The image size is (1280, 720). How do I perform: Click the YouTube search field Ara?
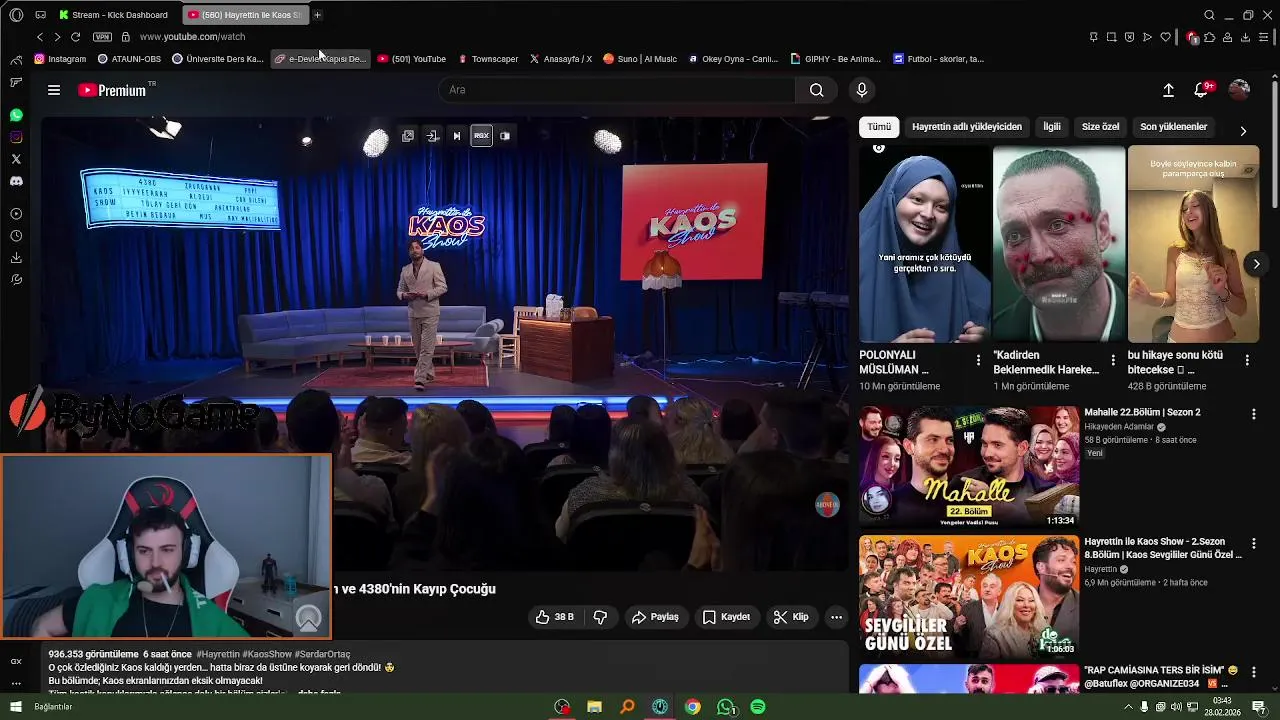(x=617, y=90)
